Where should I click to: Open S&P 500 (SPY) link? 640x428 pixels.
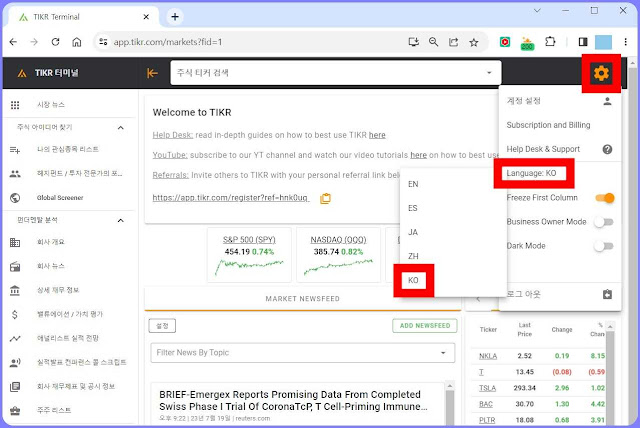(249, 240)
